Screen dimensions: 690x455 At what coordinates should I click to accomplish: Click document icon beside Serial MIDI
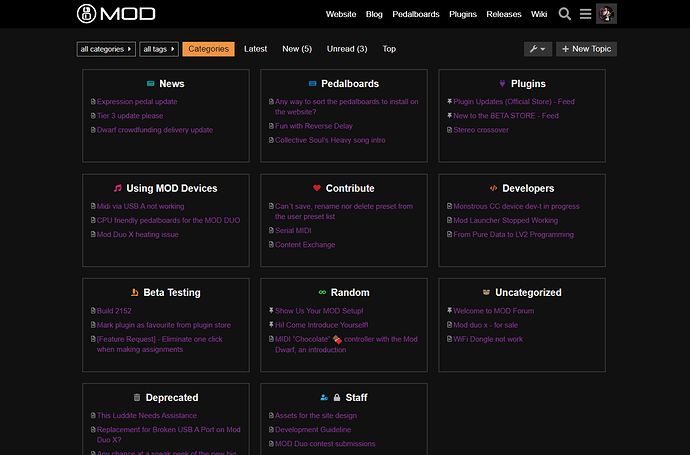pos(271,231)
